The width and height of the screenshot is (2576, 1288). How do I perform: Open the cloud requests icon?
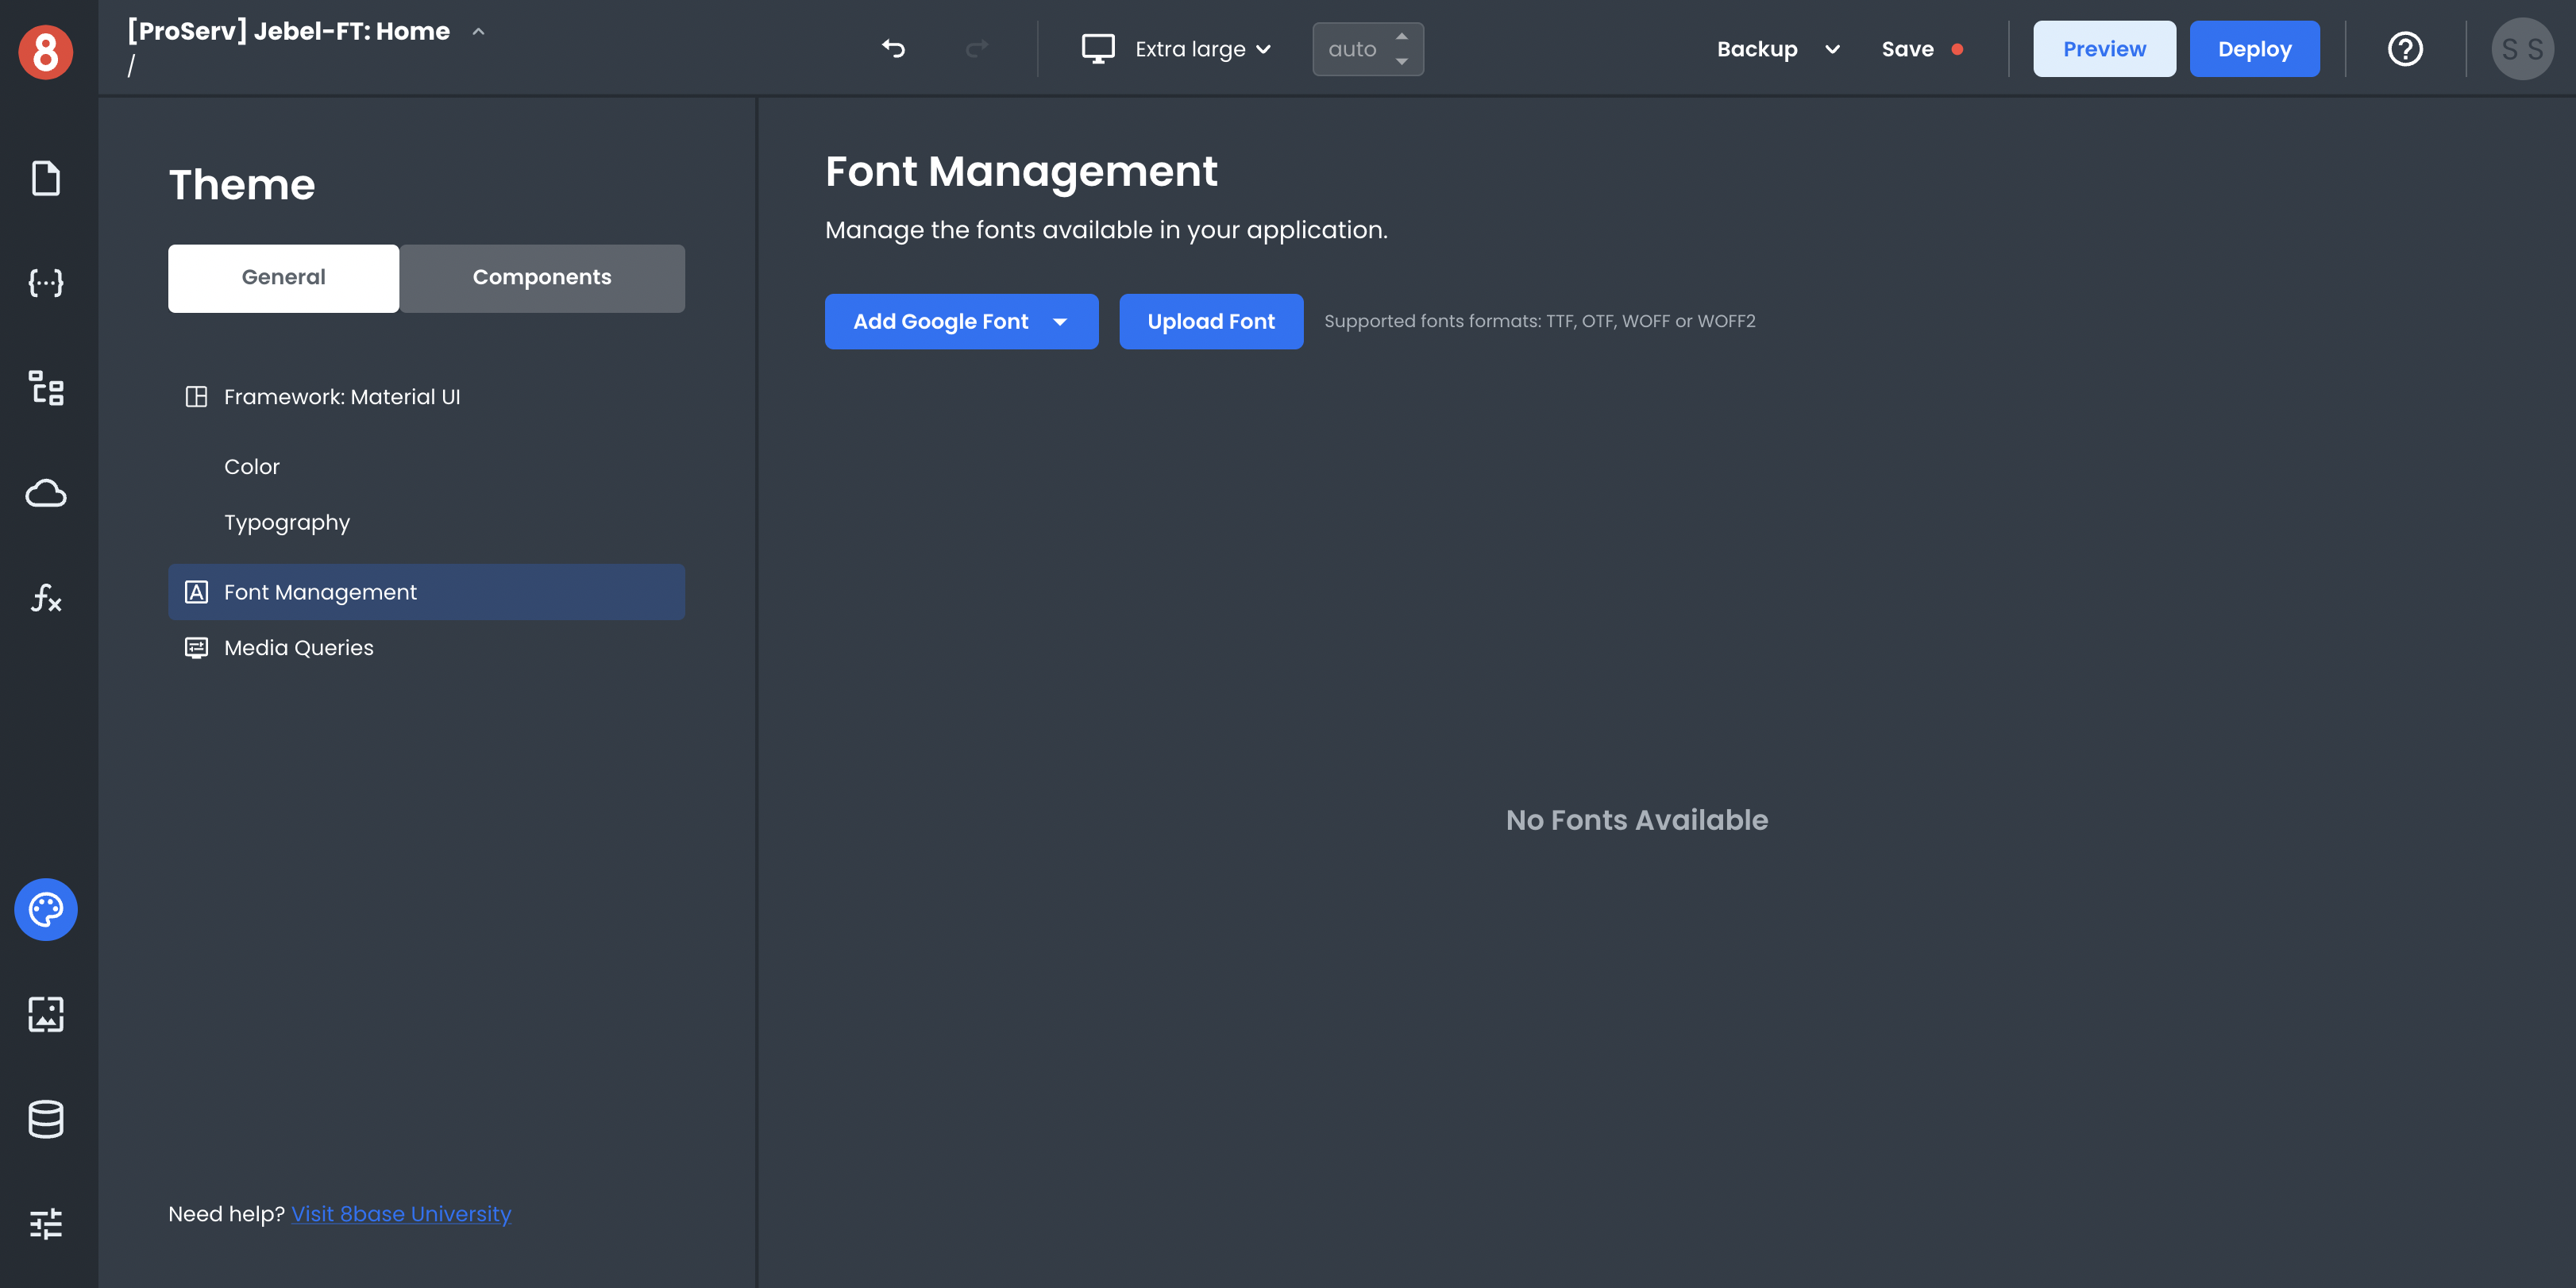pos(46,493)
